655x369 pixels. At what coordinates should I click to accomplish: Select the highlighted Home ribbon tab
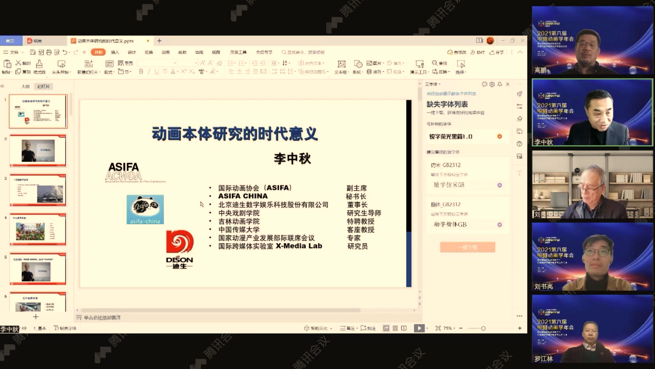pos(98,52)
